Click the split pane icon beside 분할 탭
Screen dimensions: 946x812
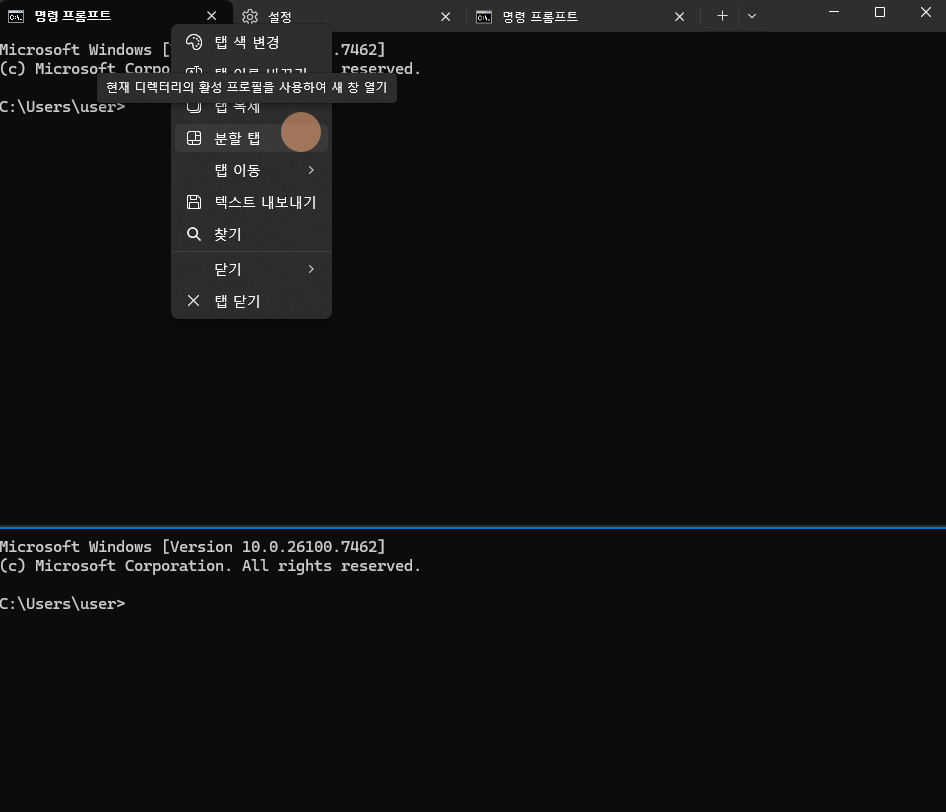[194, 138]
